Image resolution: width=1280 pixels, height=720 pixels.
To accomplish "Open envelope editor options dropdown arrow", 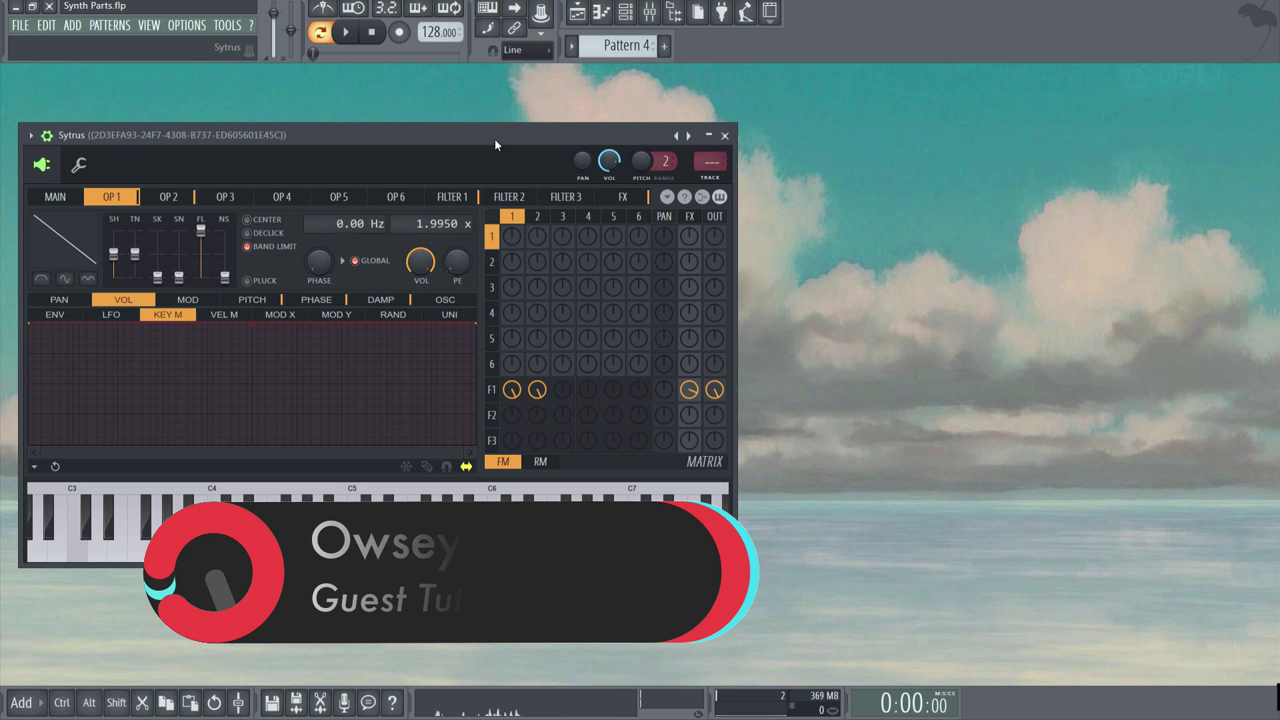I will tap(34, 467).
